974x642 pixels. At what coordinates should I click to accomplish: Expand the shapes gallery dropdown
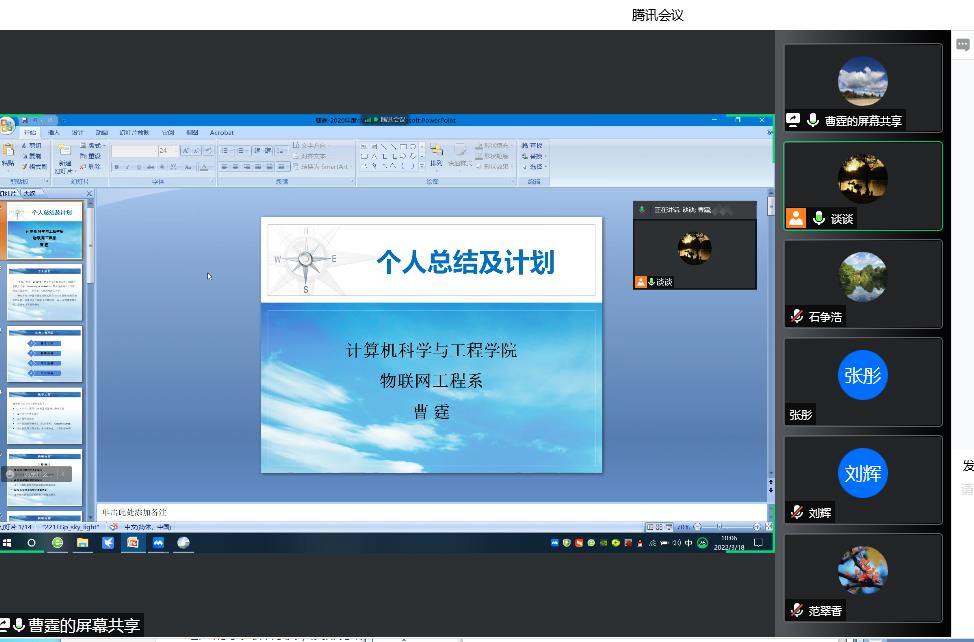422,166
